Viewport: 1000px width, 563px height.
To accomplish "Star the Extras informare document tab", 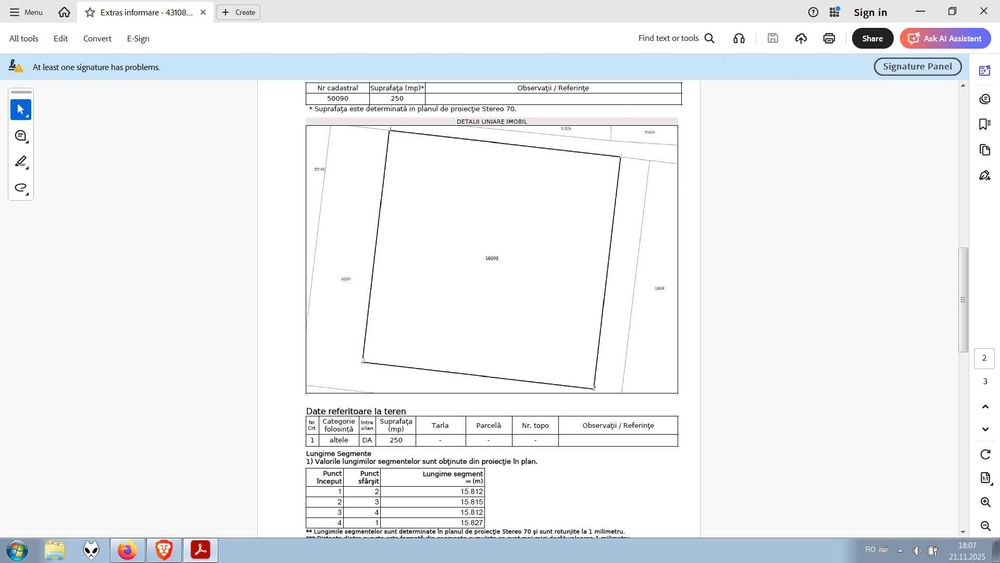I will 90,12.
